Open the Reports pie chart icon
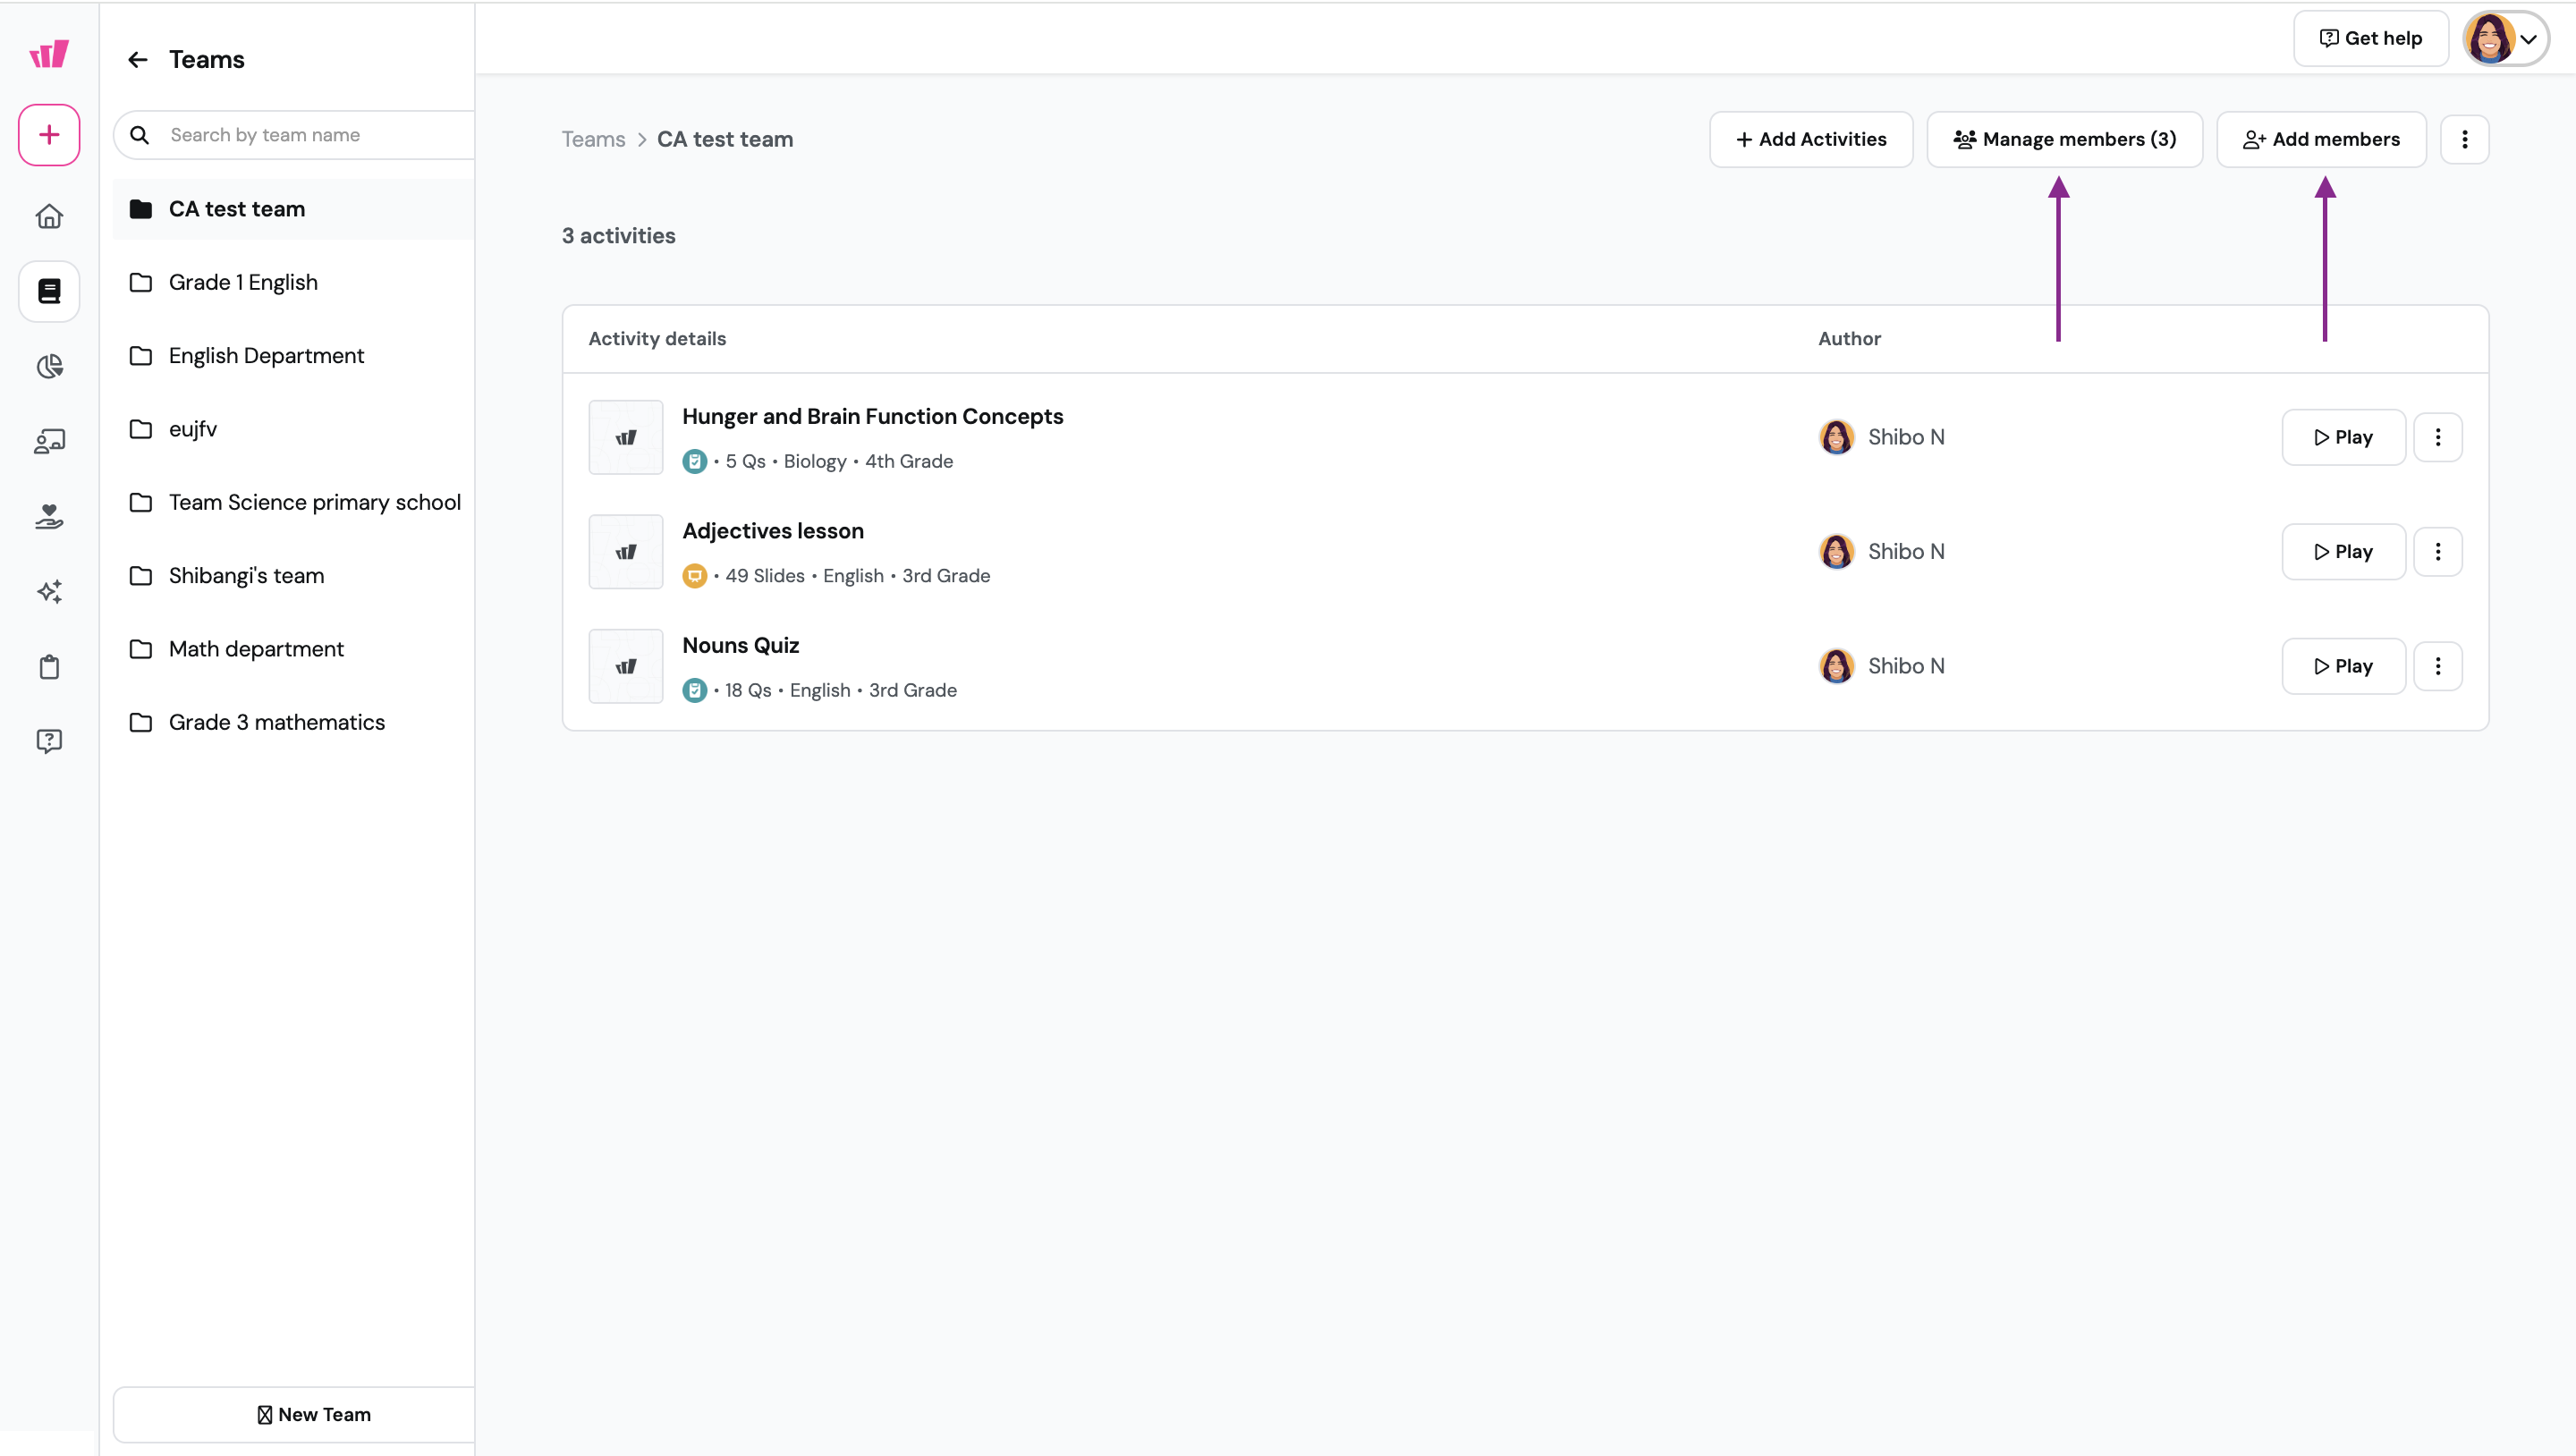The image size is (2576, 1456). [x=49, y=366]
